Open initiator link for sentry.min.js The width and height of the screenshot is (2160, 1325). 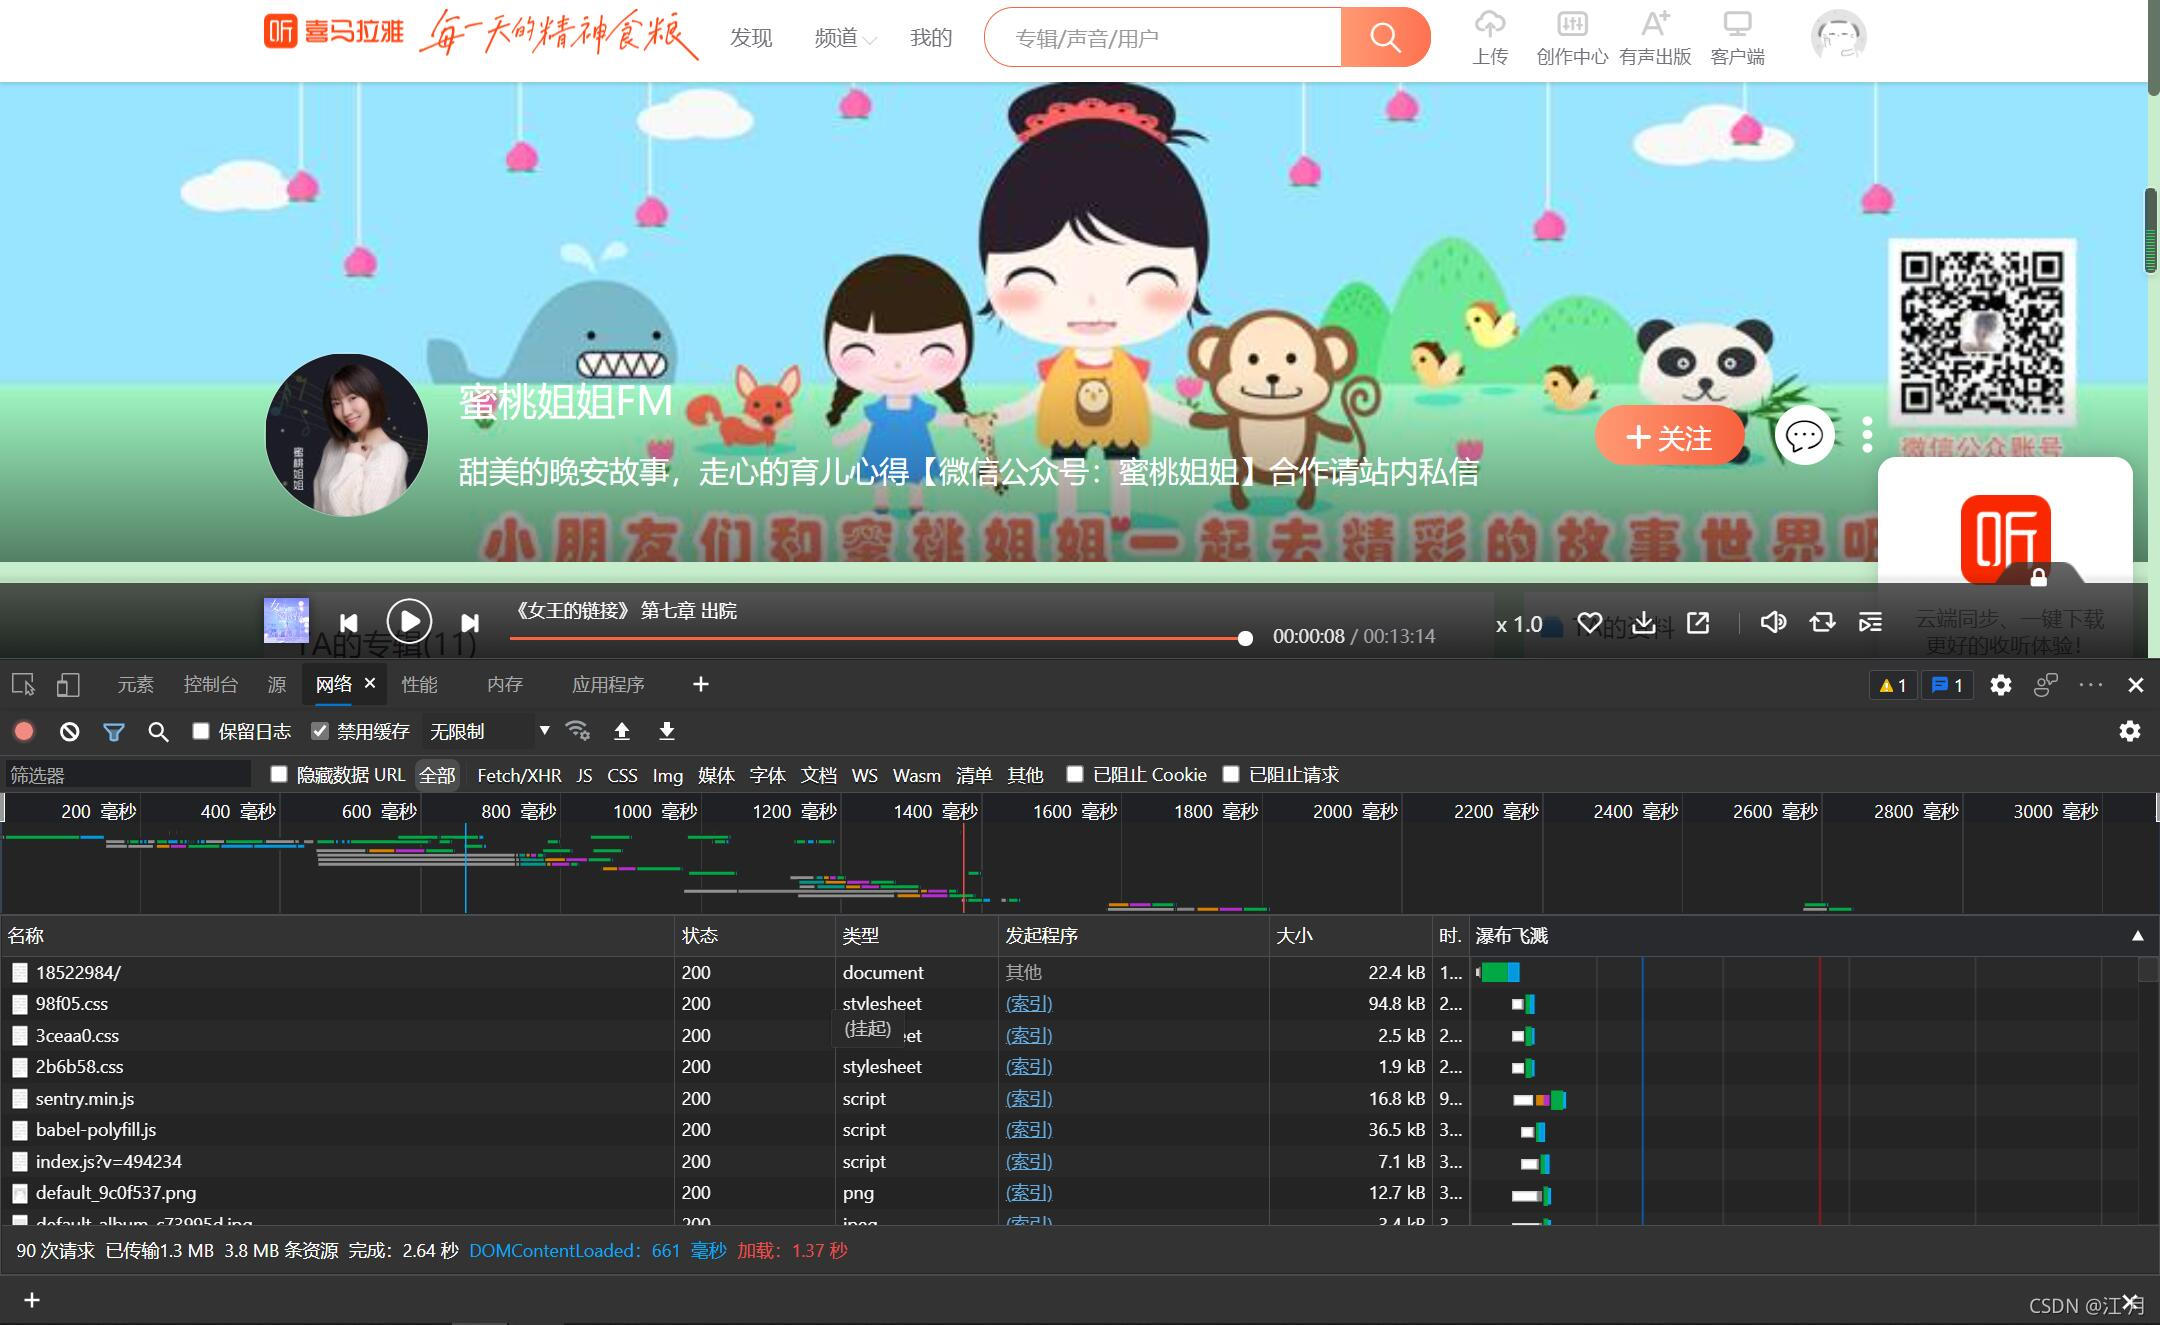point(1029,1099)
